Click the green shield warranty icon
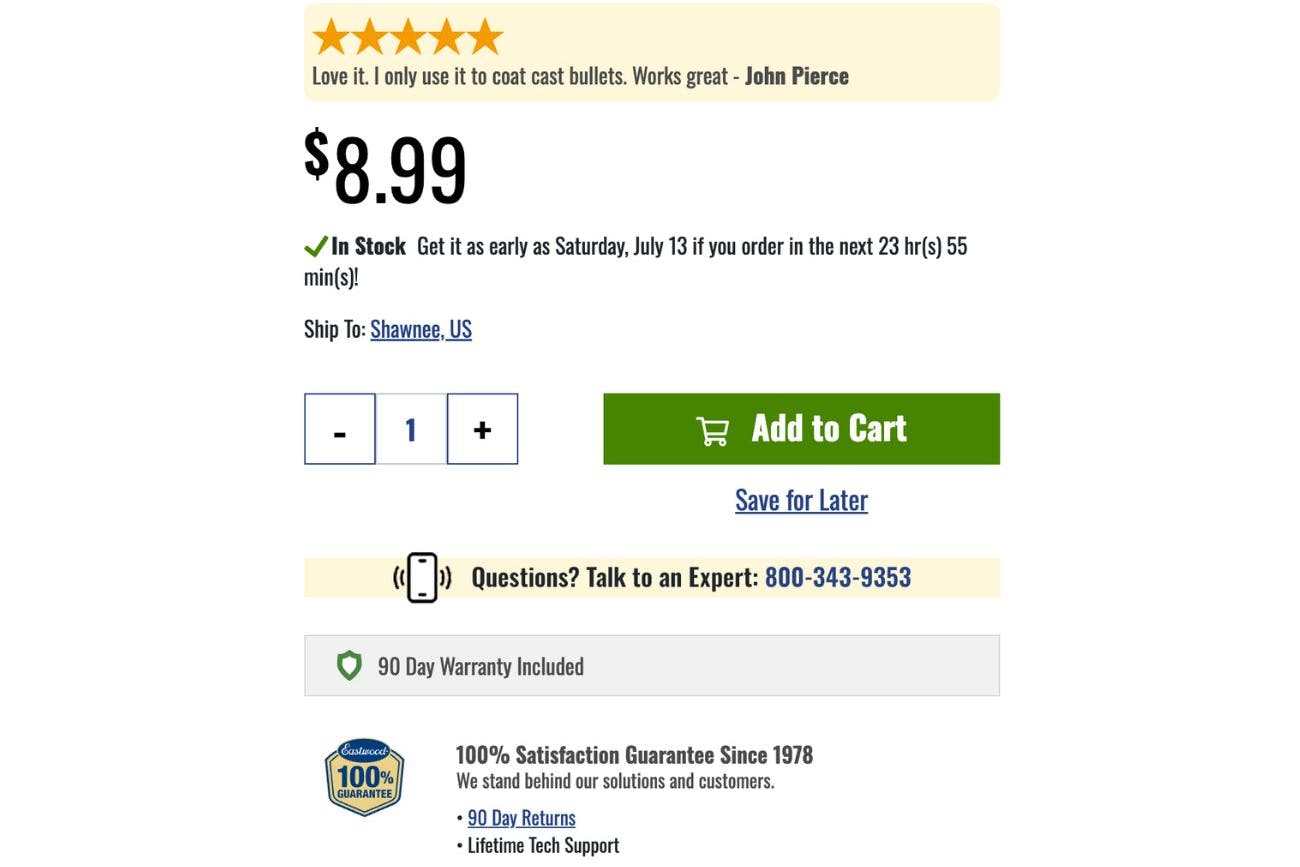 tap(349, 666)
